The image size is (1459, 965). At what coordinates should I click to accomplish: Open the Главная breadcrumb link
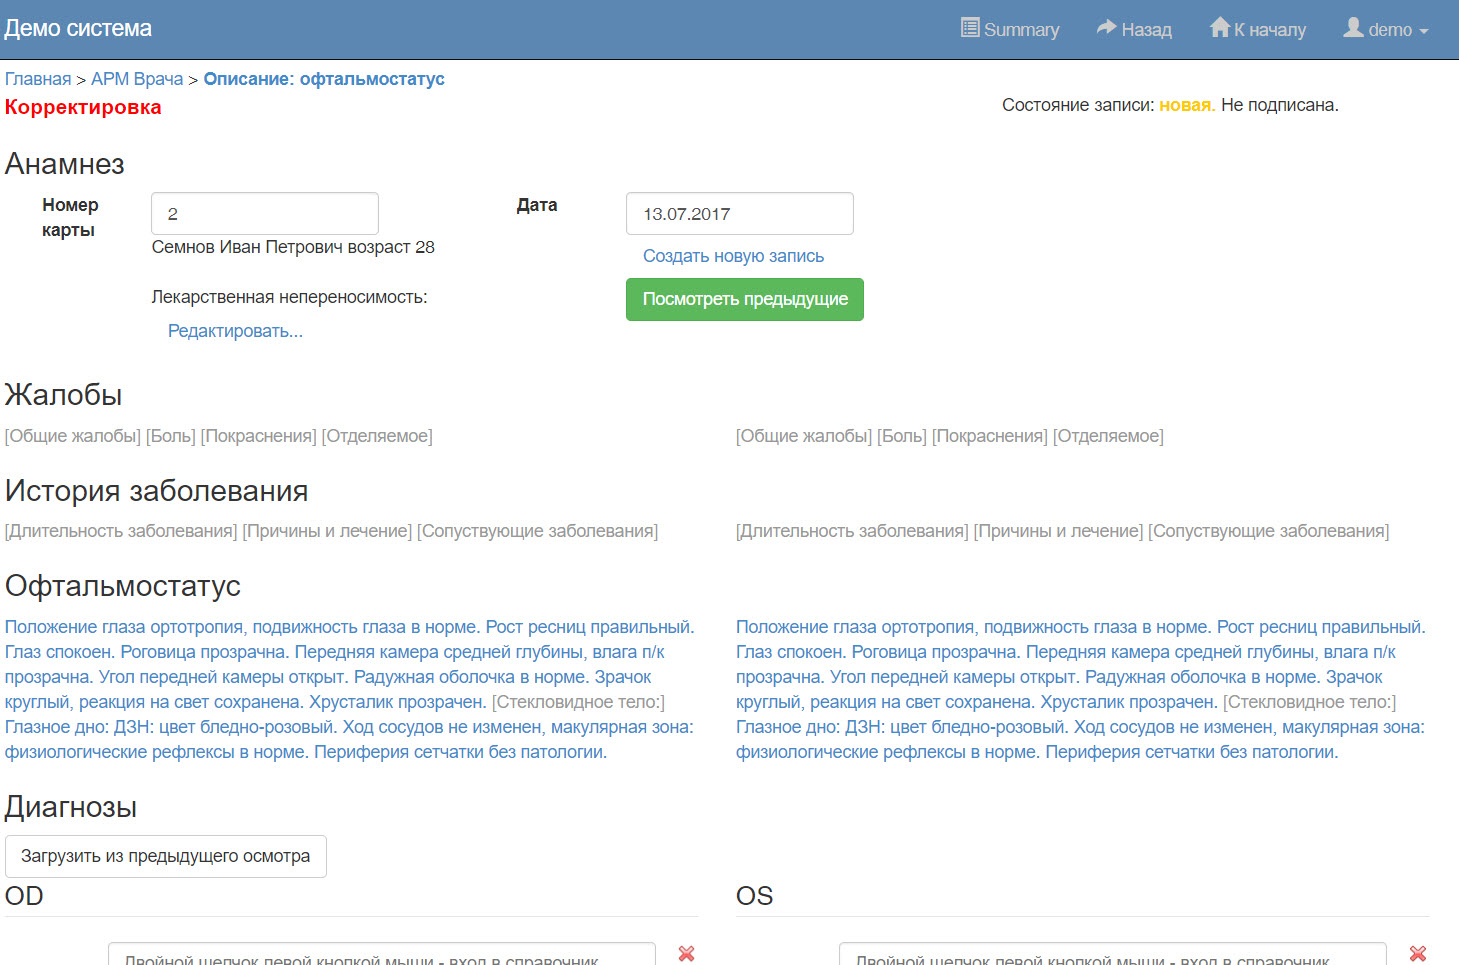tap(38, 79)
